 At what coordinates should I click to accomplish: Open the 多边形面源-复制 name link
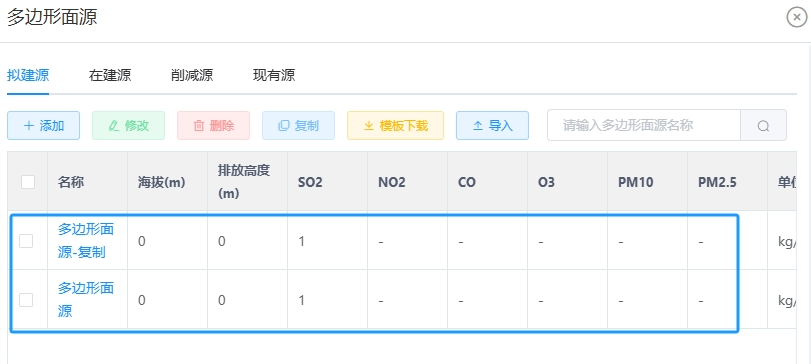(85, 240)
